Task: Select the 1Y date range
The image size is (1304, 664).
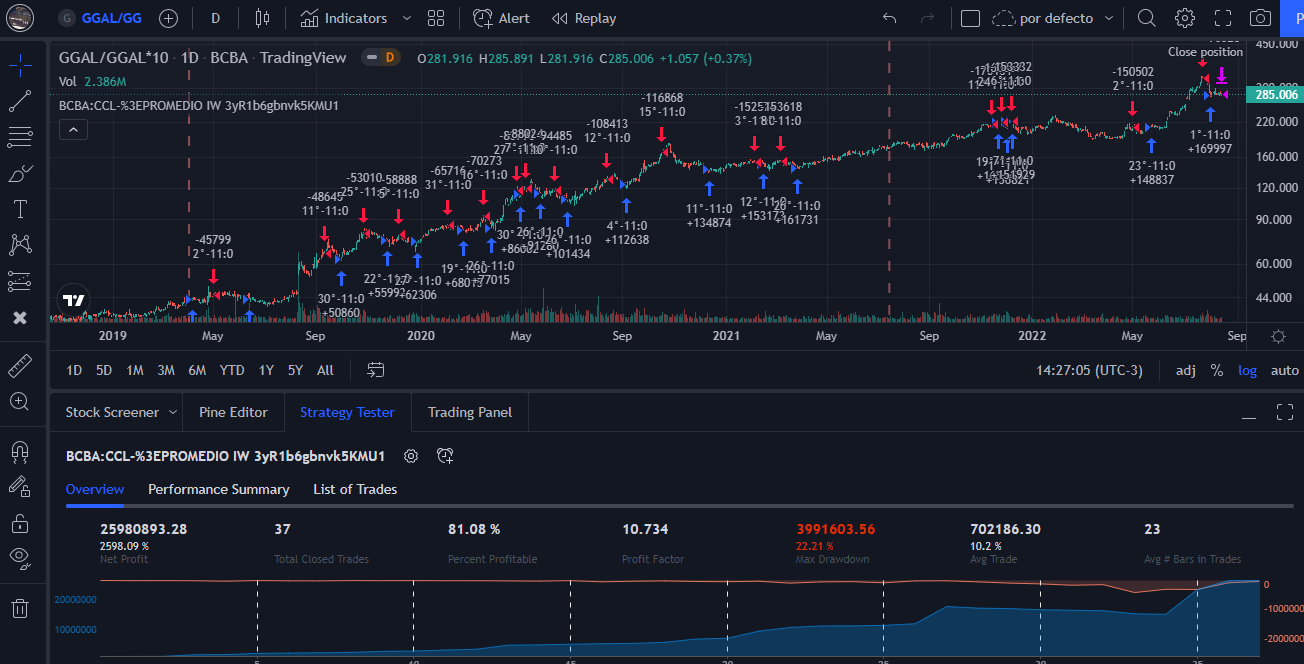Action: pyautogui.click(x=266, y=370)
